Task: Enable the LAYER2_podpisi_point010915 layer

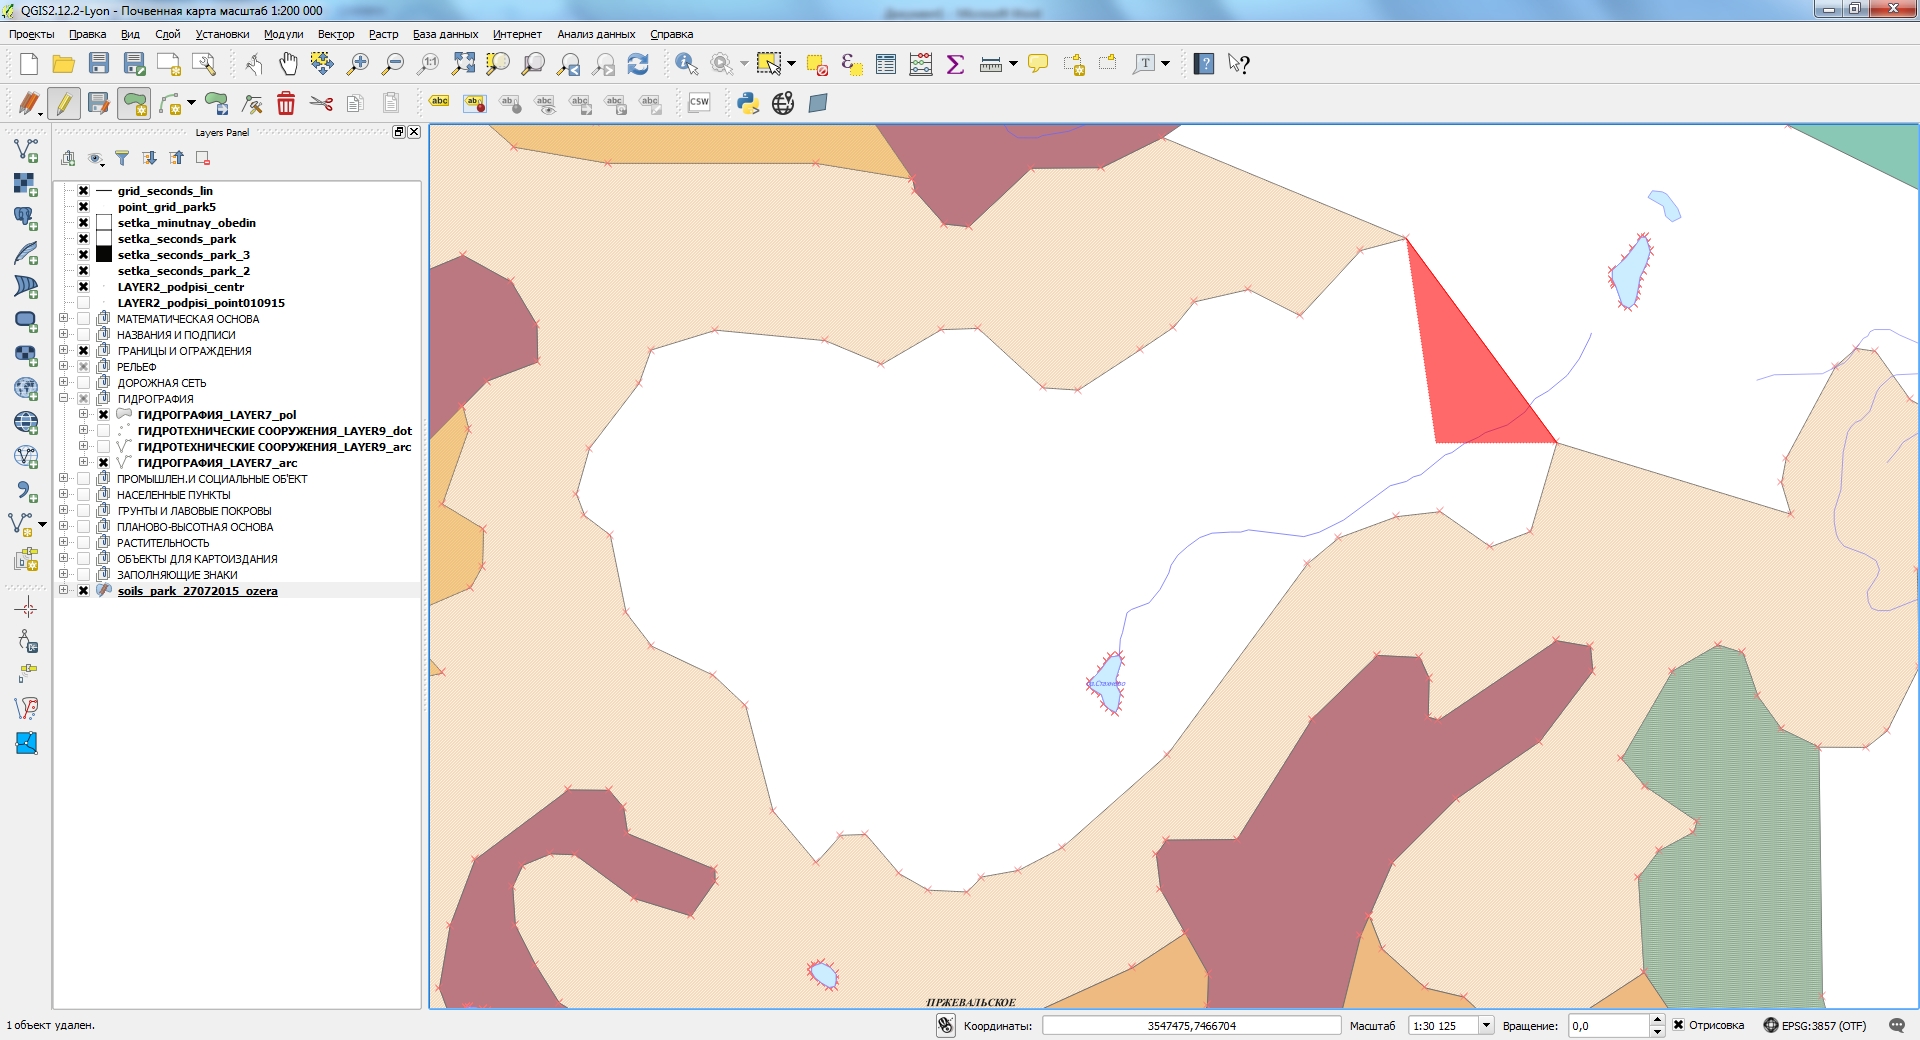Action: point(83,302)
